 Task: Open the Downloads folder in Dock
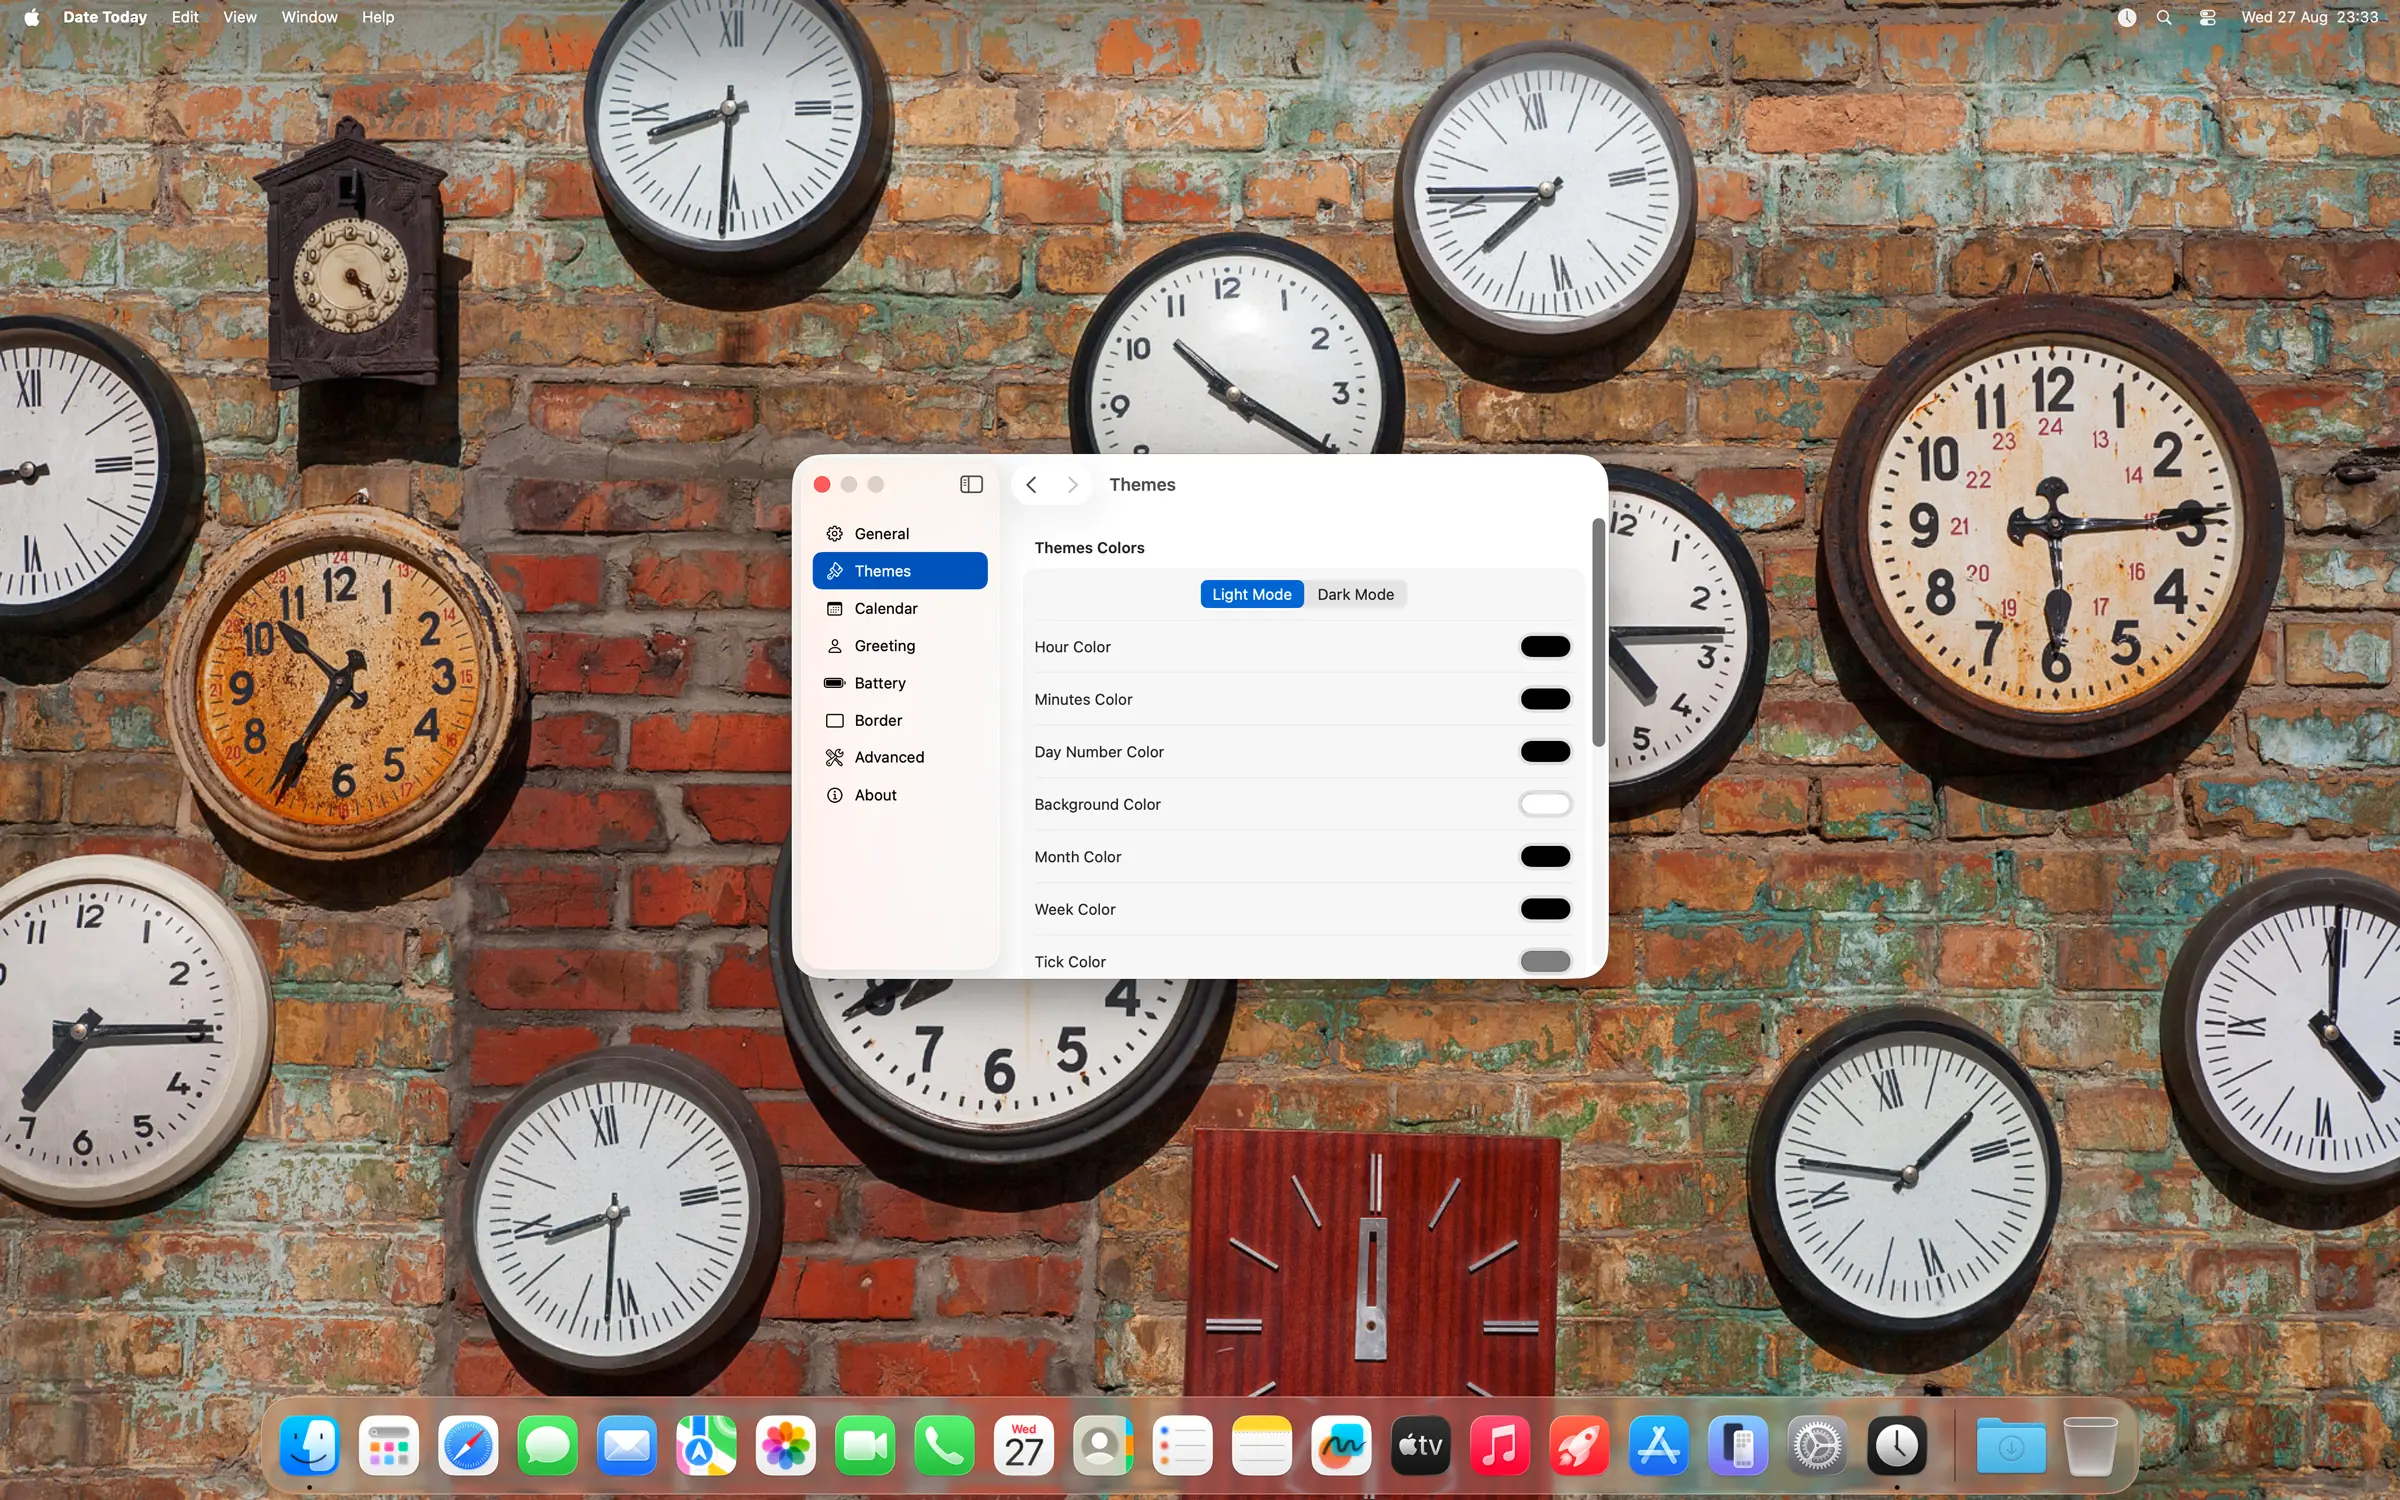2011,1445
